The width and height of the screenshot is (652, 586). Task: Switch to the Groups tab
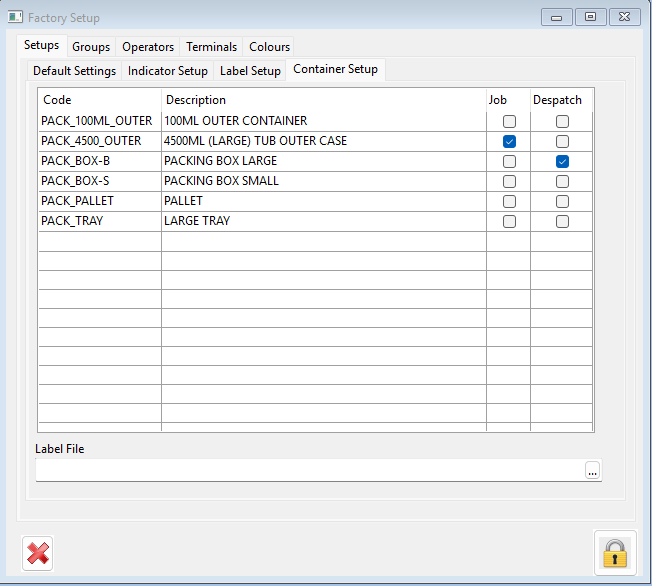pyautogui.click(x=91, y=47)
